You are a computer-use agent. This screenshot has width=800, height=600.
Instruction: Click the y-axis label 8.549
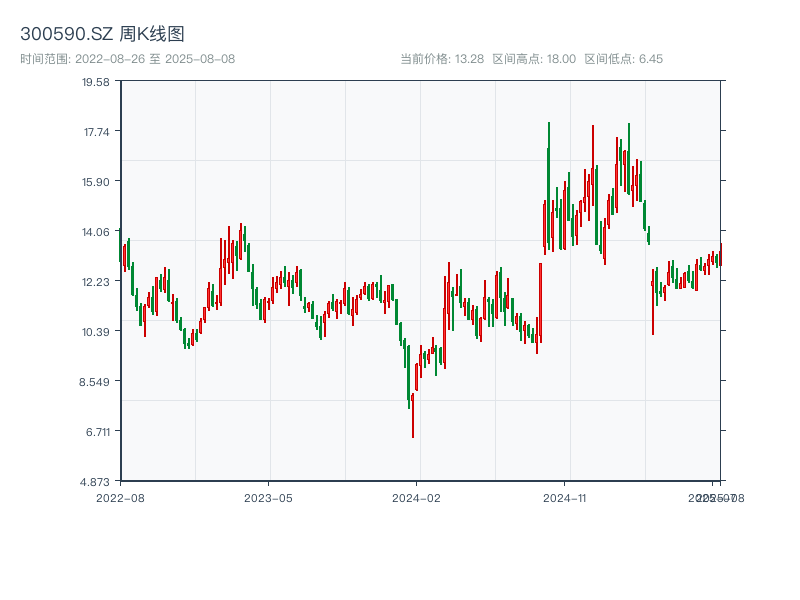click(x=94, y=382)
